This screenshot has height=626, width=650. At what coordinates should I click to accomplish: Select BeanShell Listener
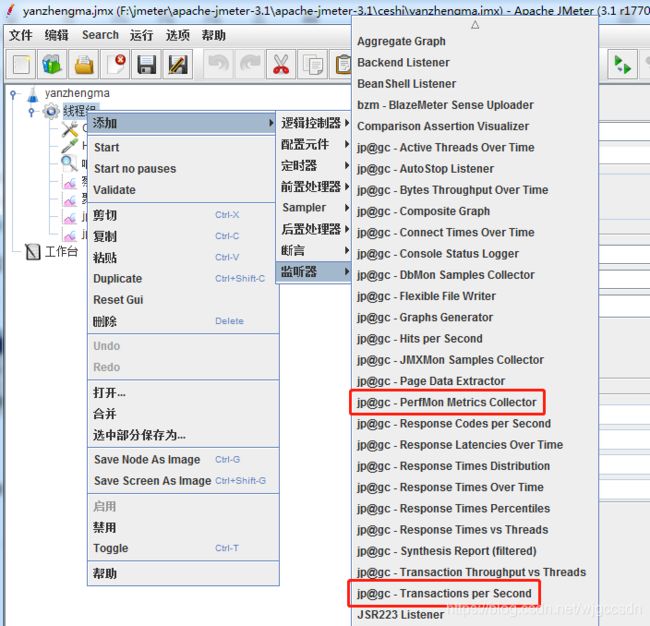point(475,84)
